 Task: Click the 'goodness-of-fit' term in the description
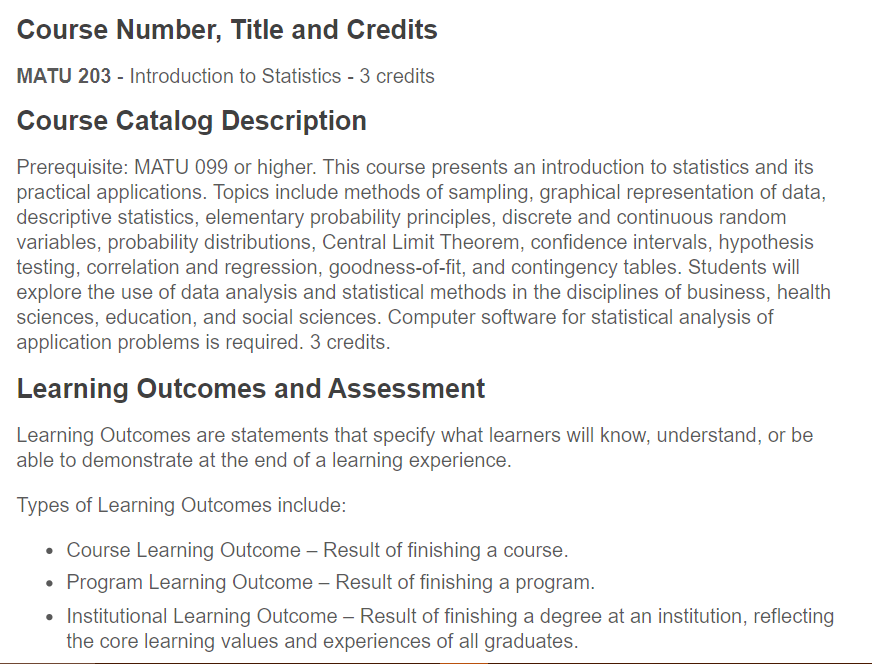(x=395, y=267)
